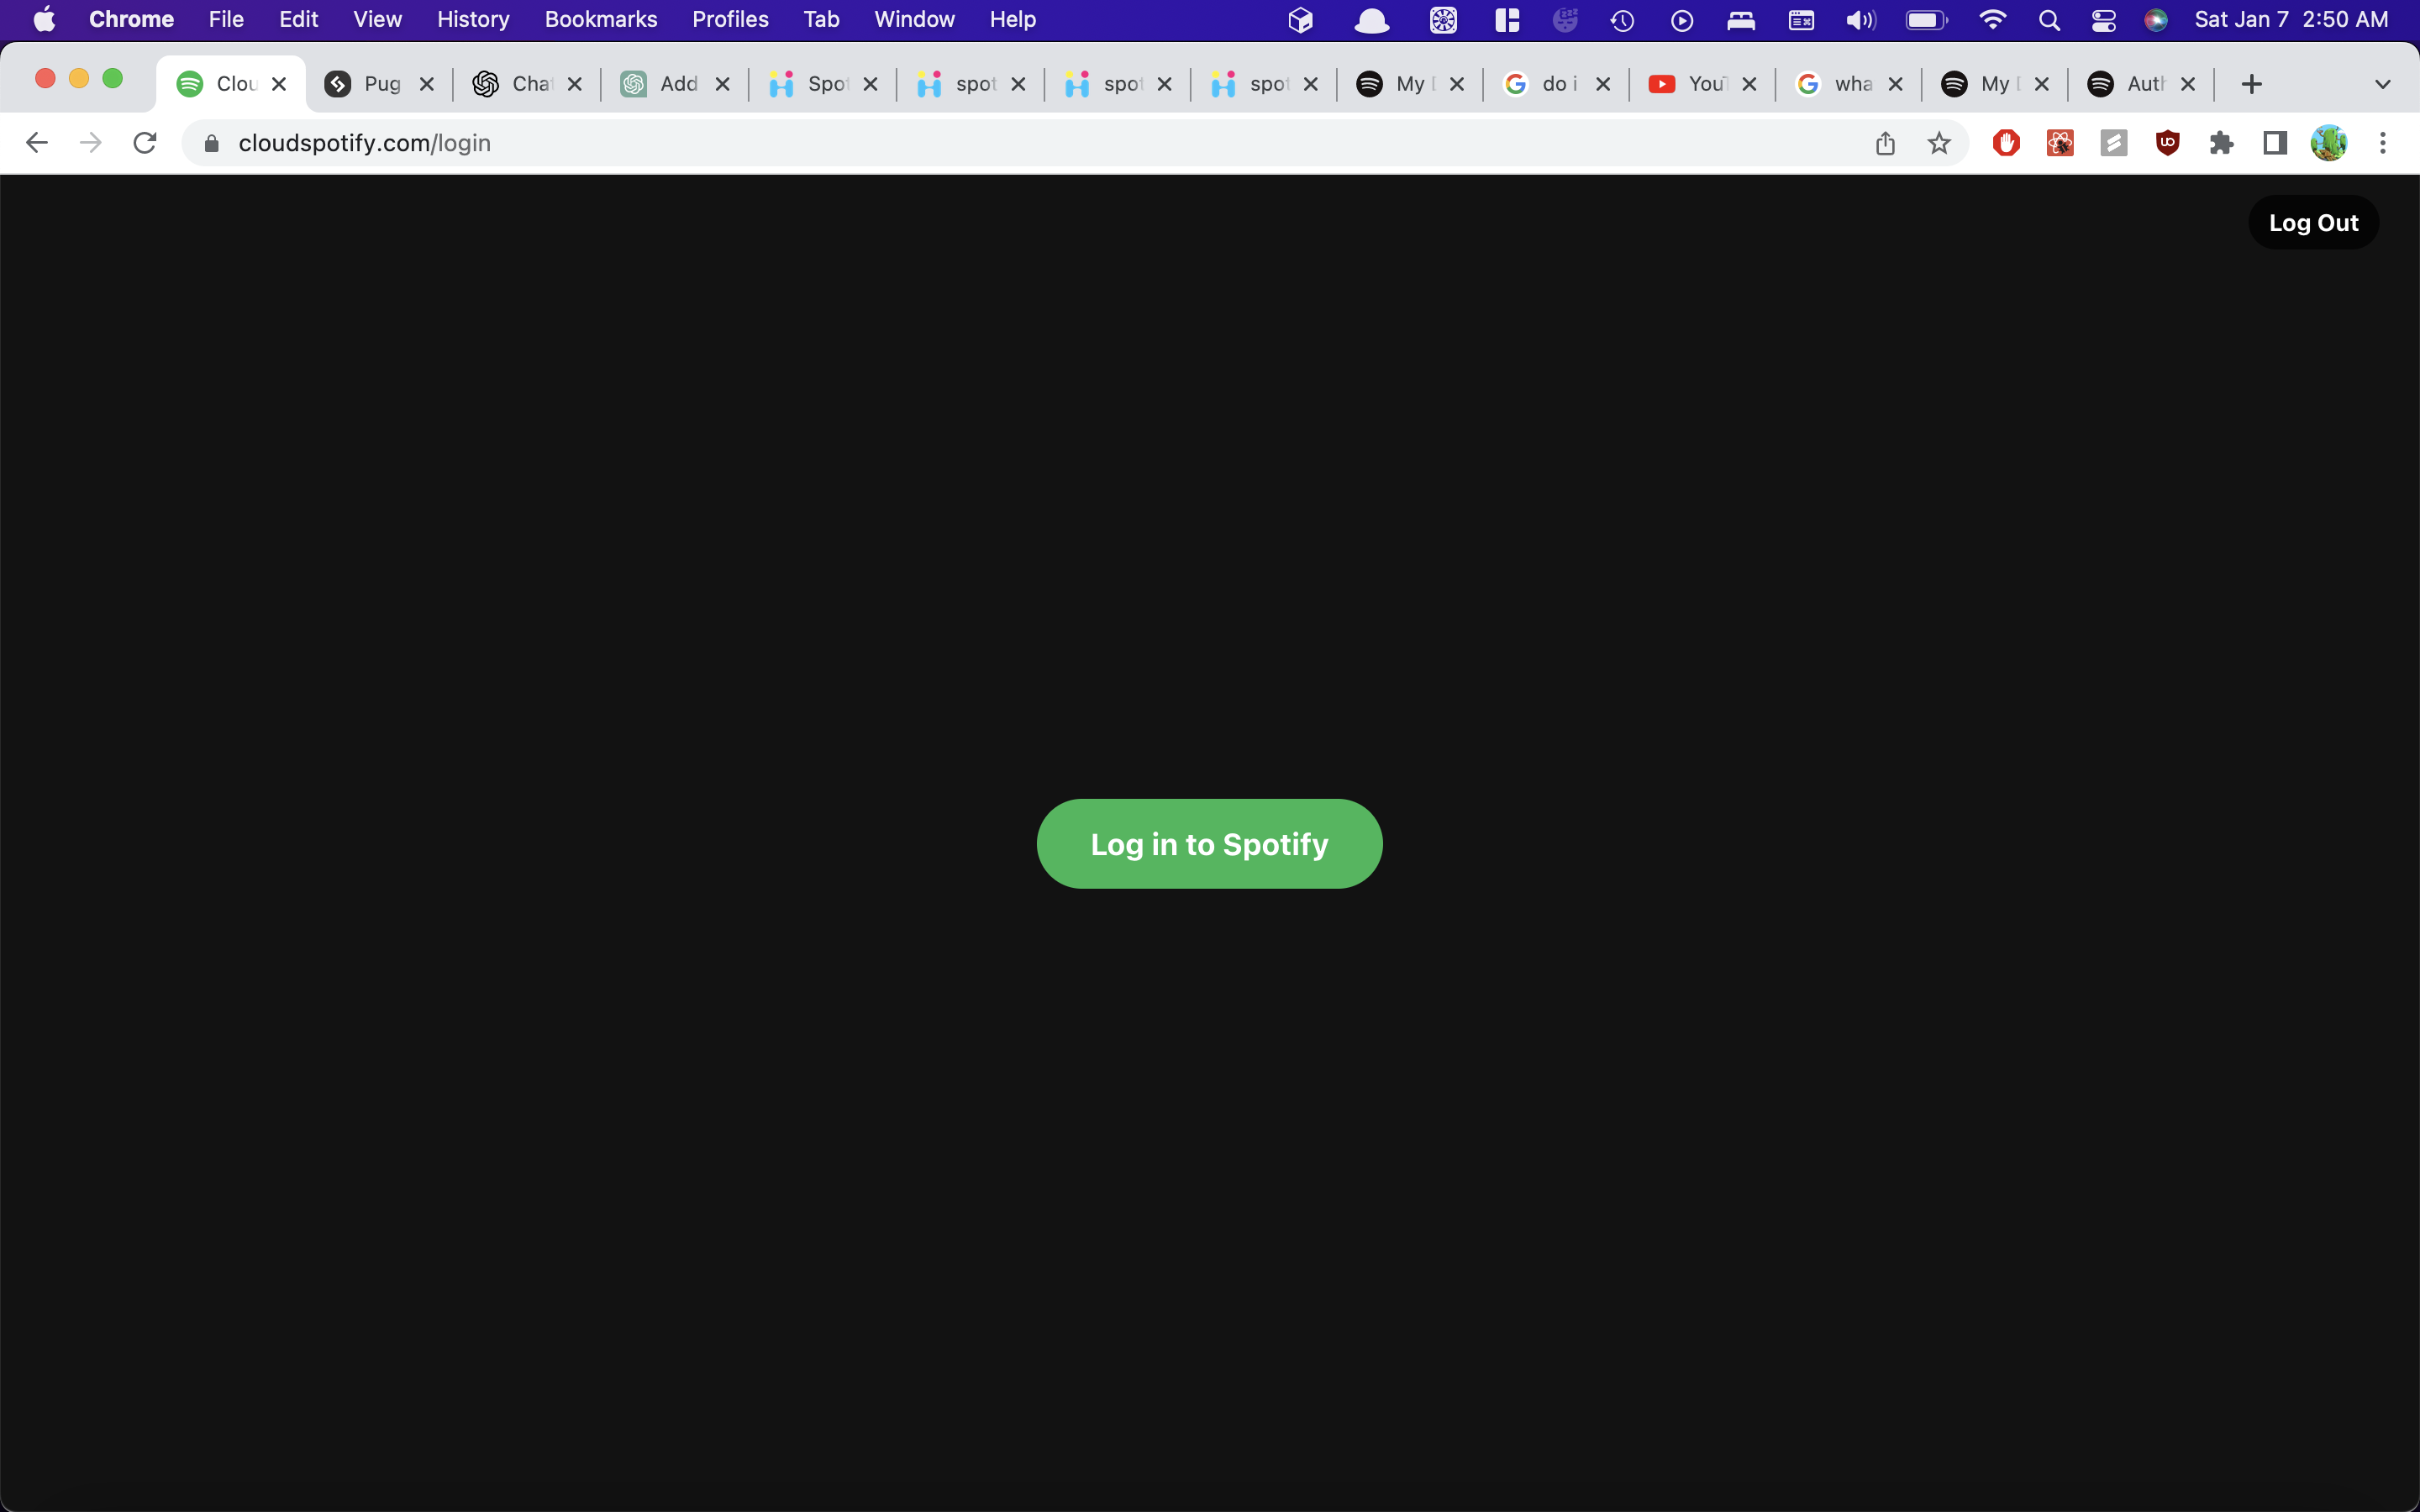Open the battery status menu
2420x1512 pixels.
1925,19
